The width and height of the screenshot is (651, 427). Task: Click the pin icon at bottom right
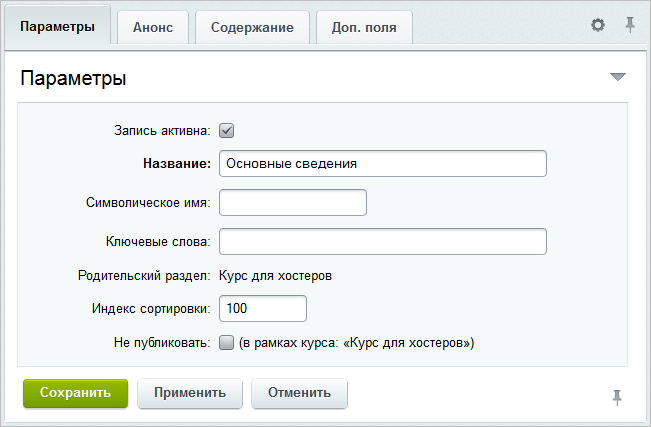(617, 397)
